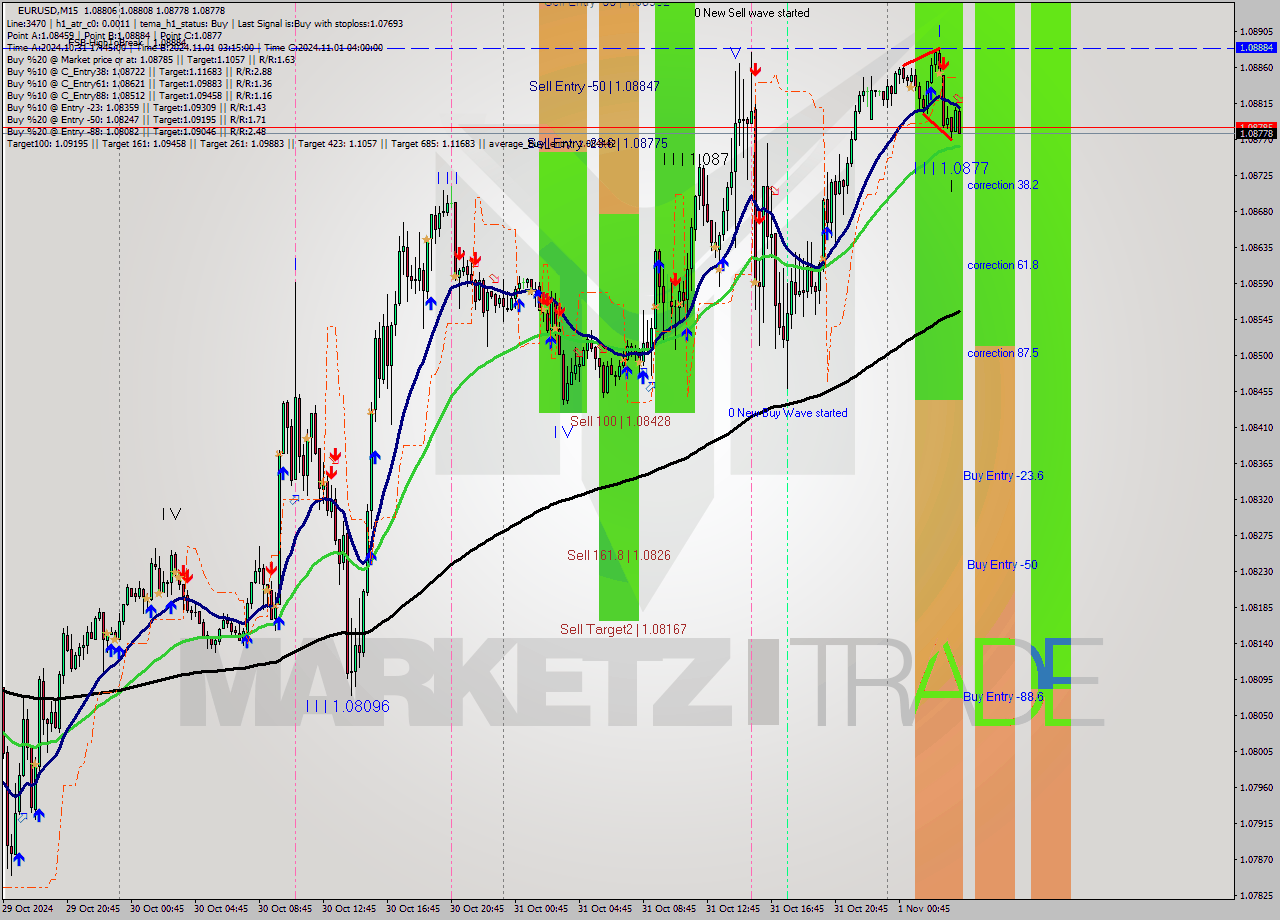Image resolution: width=1280 pixels, height=920 pixels.
Task: Click the '| | | 1.0877' wave label
Action: click(x=951, y=169)
